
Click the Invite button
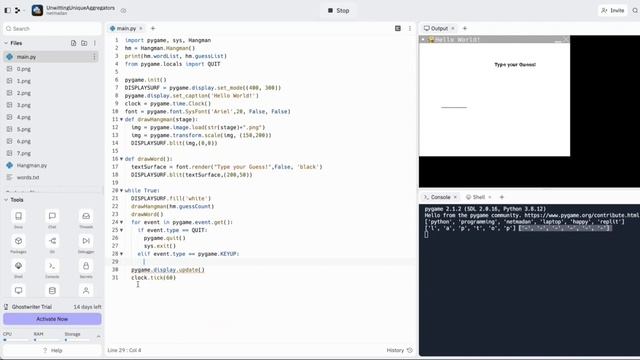click(x=613, y=11)
